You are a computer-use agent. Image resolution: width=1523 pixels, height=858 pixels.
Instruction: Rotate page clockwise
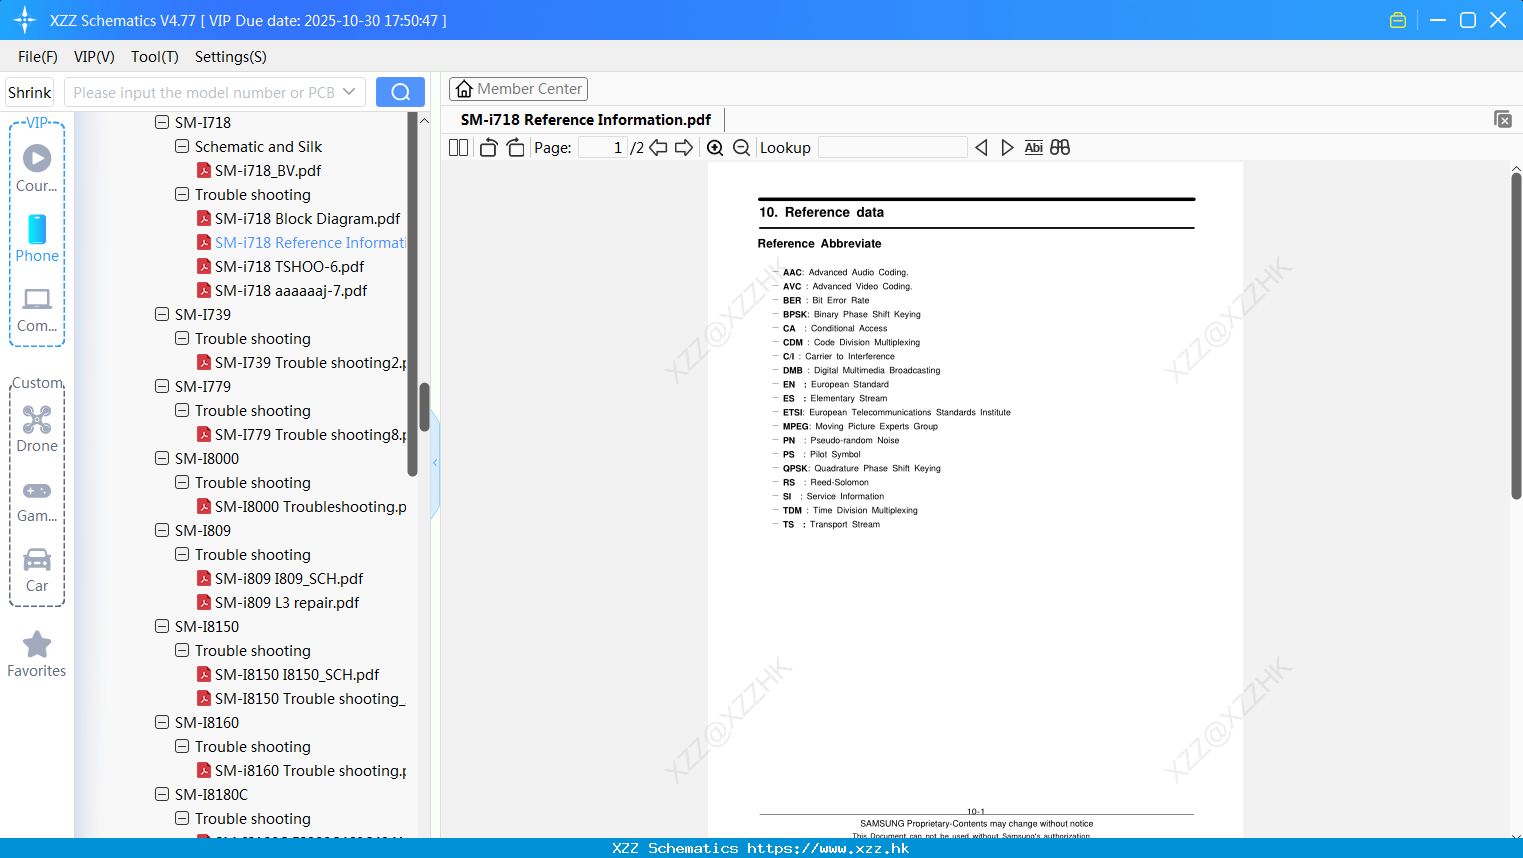click(515, 148)
